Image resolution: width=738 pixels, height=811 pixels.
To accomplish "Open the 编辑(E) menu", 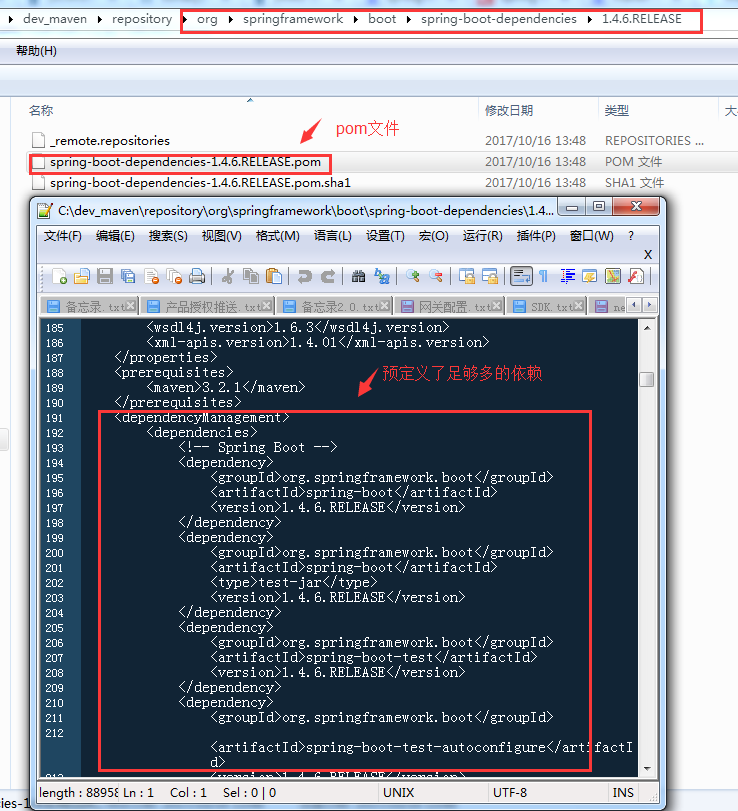I will (115, 236).
